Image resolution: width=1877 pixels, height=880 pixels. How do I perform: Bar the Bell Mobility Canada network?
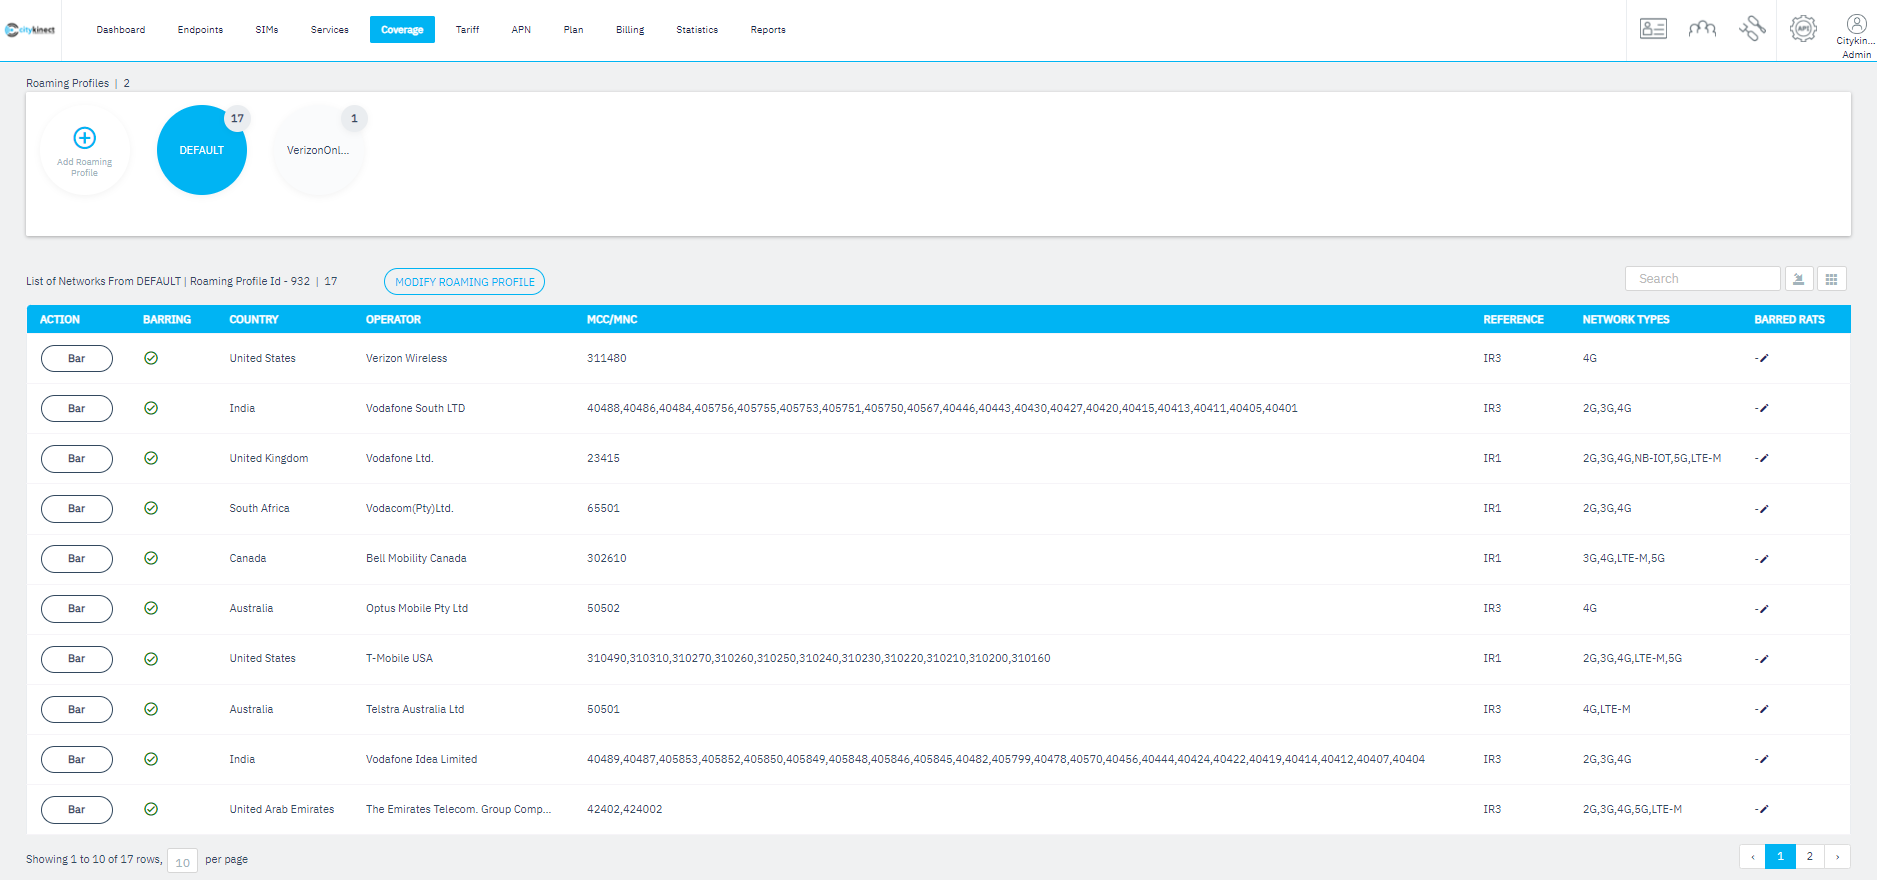[77, 558]
